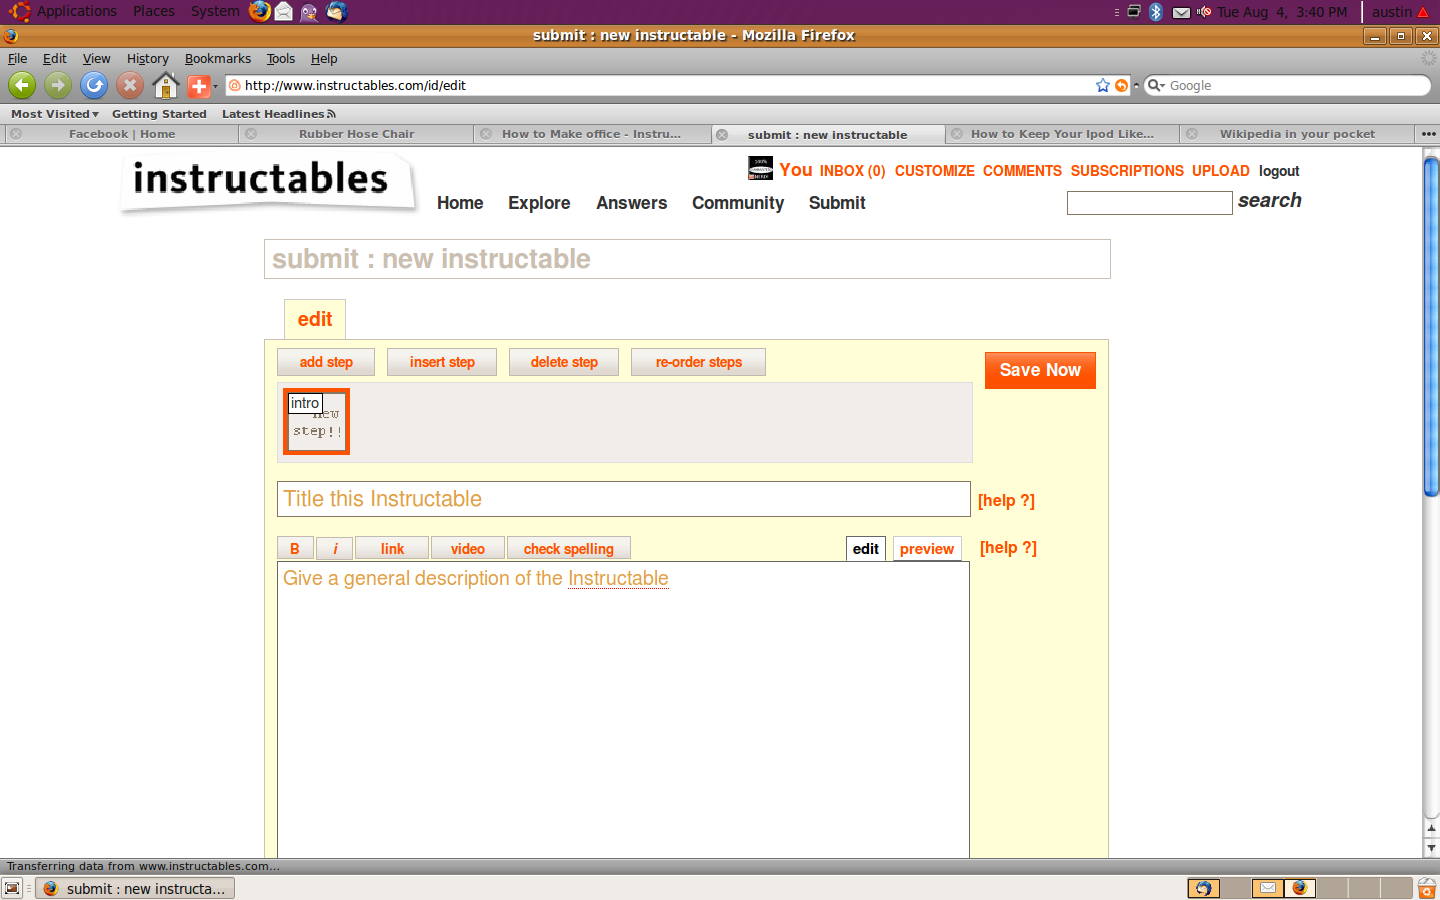1440x900 pixels.
Task: Open the File menu
Action: 18,59
